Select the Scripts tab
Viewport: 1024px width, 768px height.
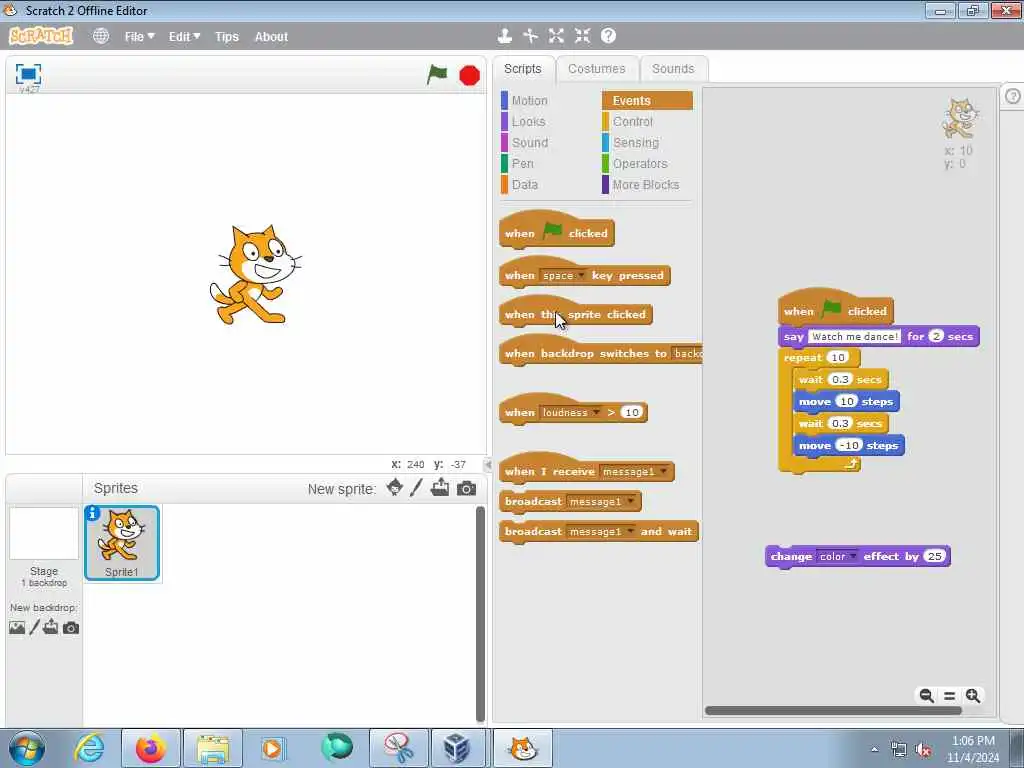(x=522, y=69)
